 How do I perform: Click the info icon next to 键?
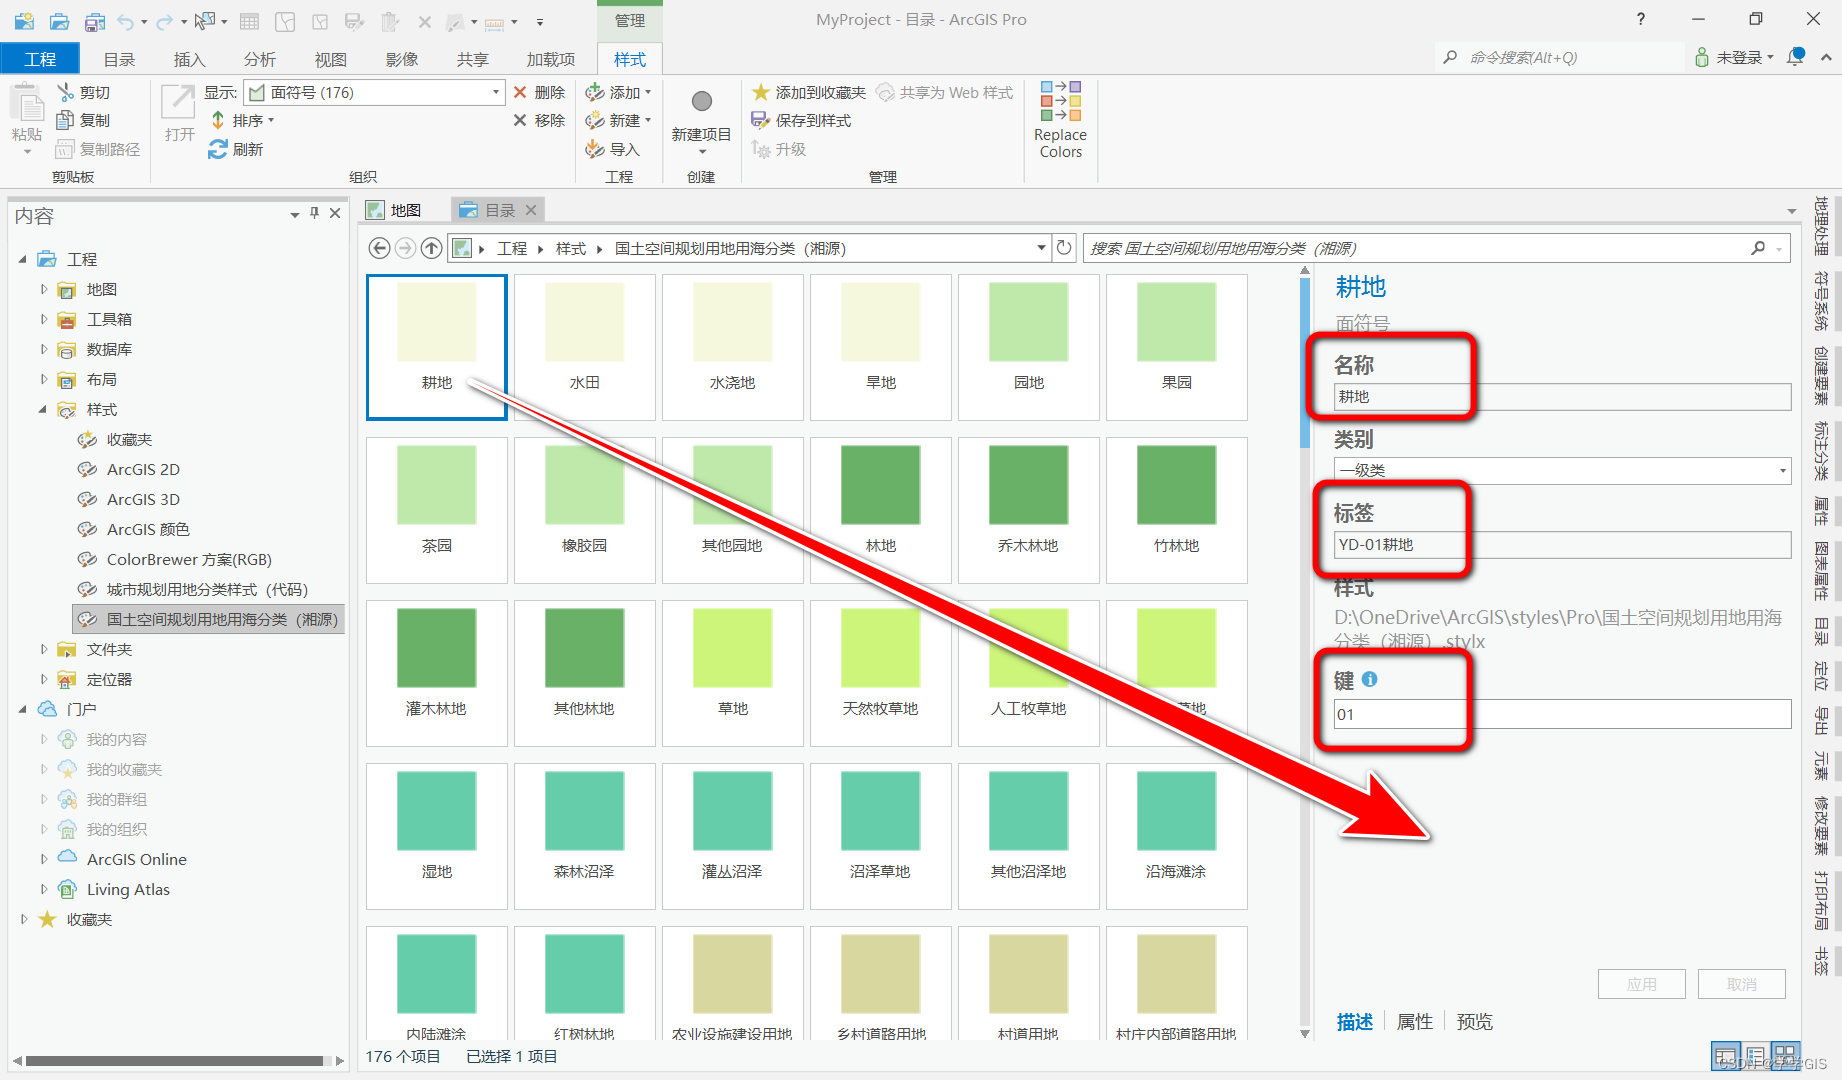point(1370,679)
